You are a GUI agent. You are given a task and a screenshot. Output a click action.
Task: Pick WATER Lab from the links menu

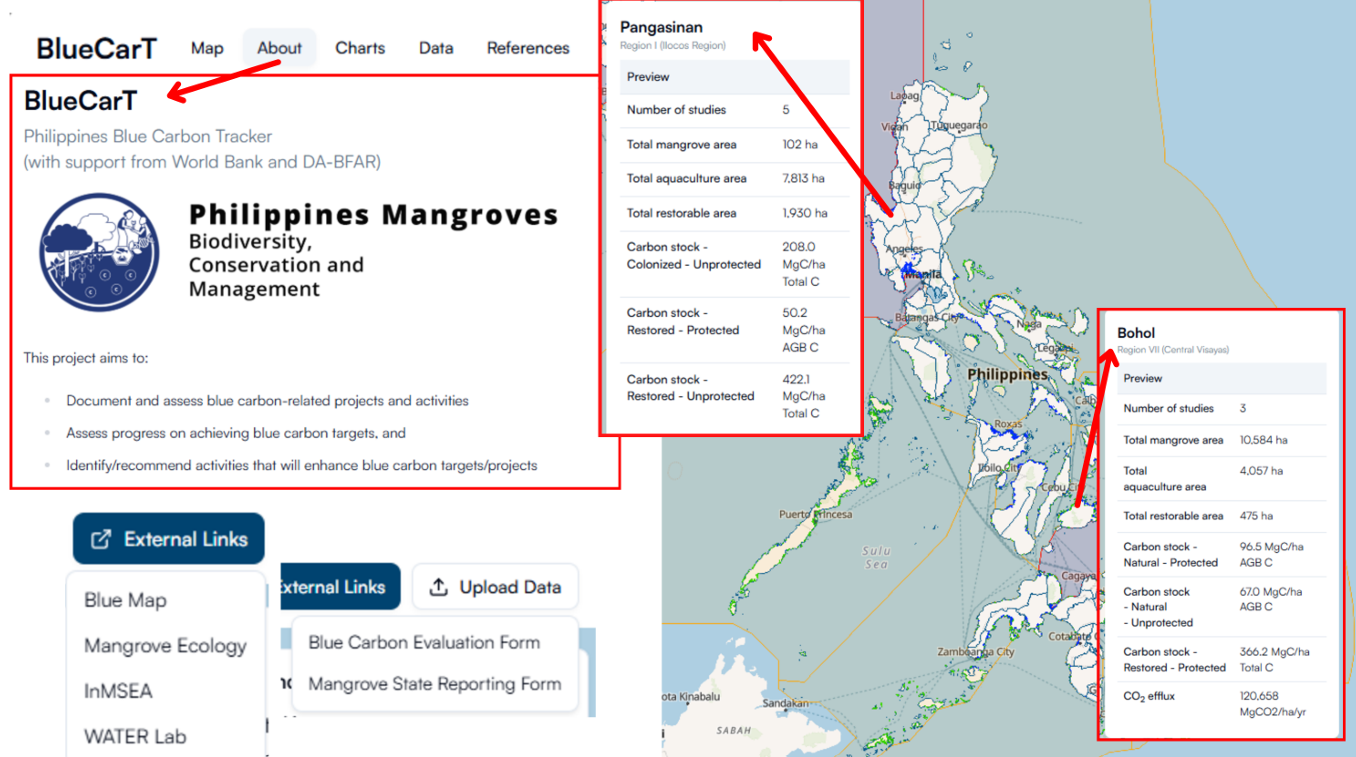point(135,736)
